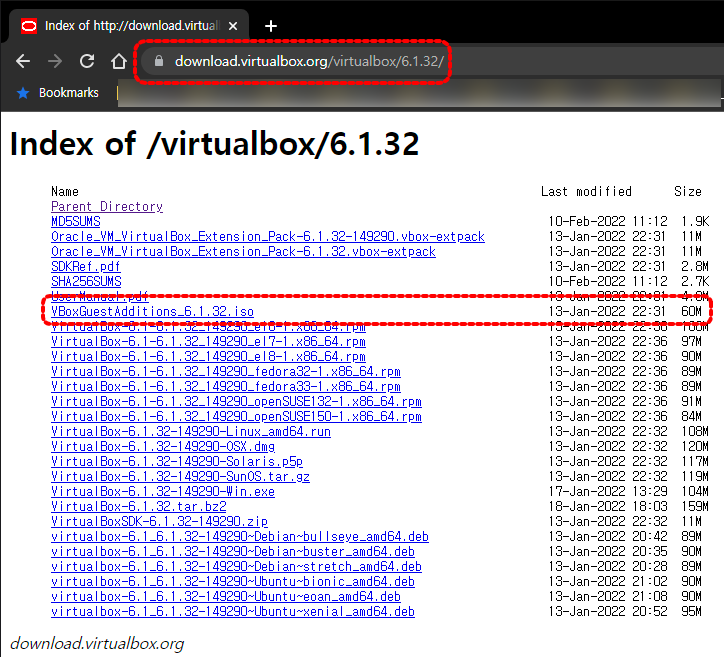Click the 'Index of /virtualbox/6.1.32' heading
Image resolution: width=724 pixels, height=657 pixels.
tap(215, 144)
